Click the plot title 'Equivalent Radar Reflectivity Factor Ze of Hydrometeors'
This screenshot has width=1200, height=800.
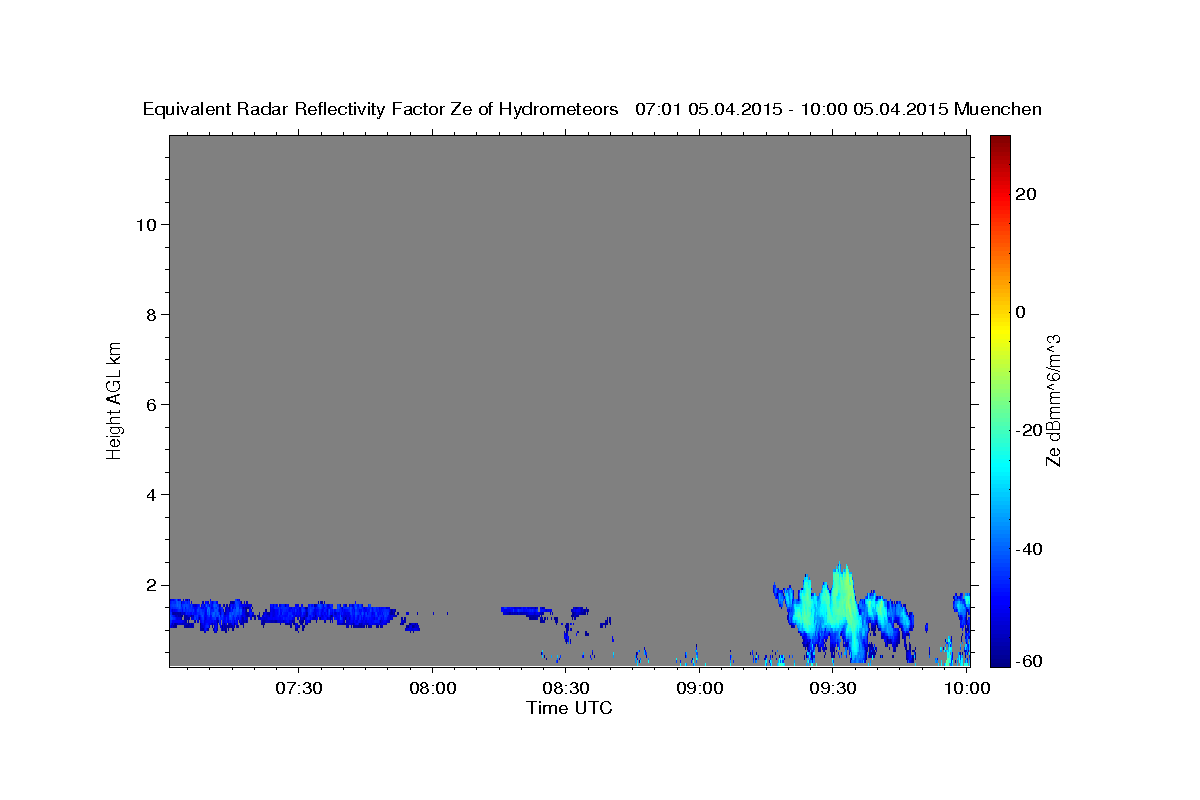click(x=381, y=109)
